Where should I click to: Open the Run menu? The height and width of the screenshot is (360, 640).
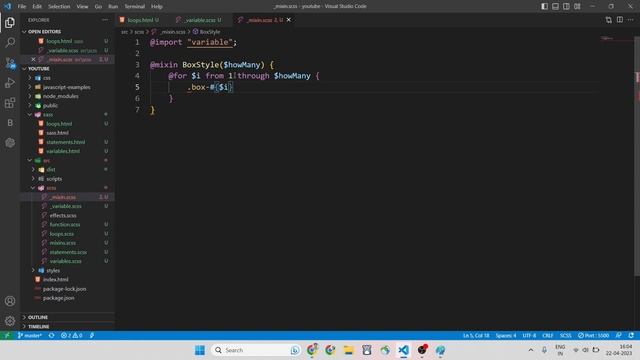tap(113, 6)
